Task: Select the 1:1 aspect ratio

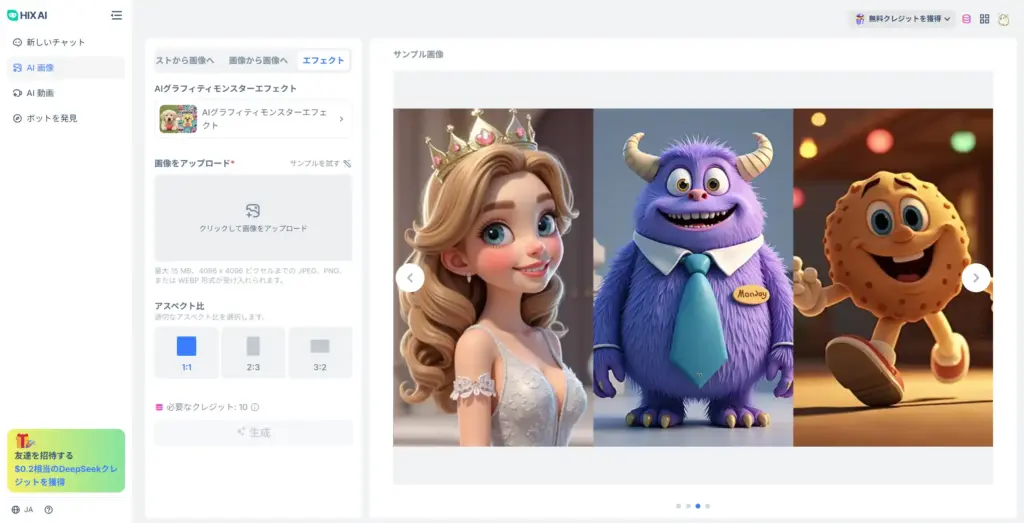Action: click(x=186, y=352)
